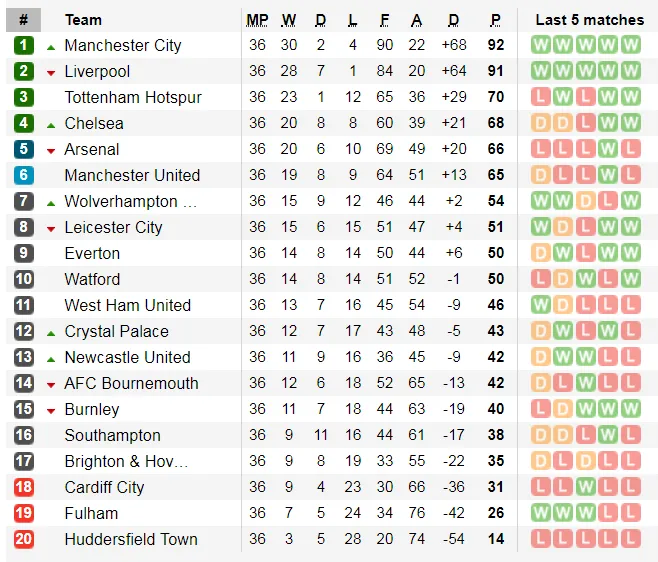Click Tottenham Hotspur's rank 3 badge
The height and width of the screenshot is (562, 658).
click(x=24, y=97)
